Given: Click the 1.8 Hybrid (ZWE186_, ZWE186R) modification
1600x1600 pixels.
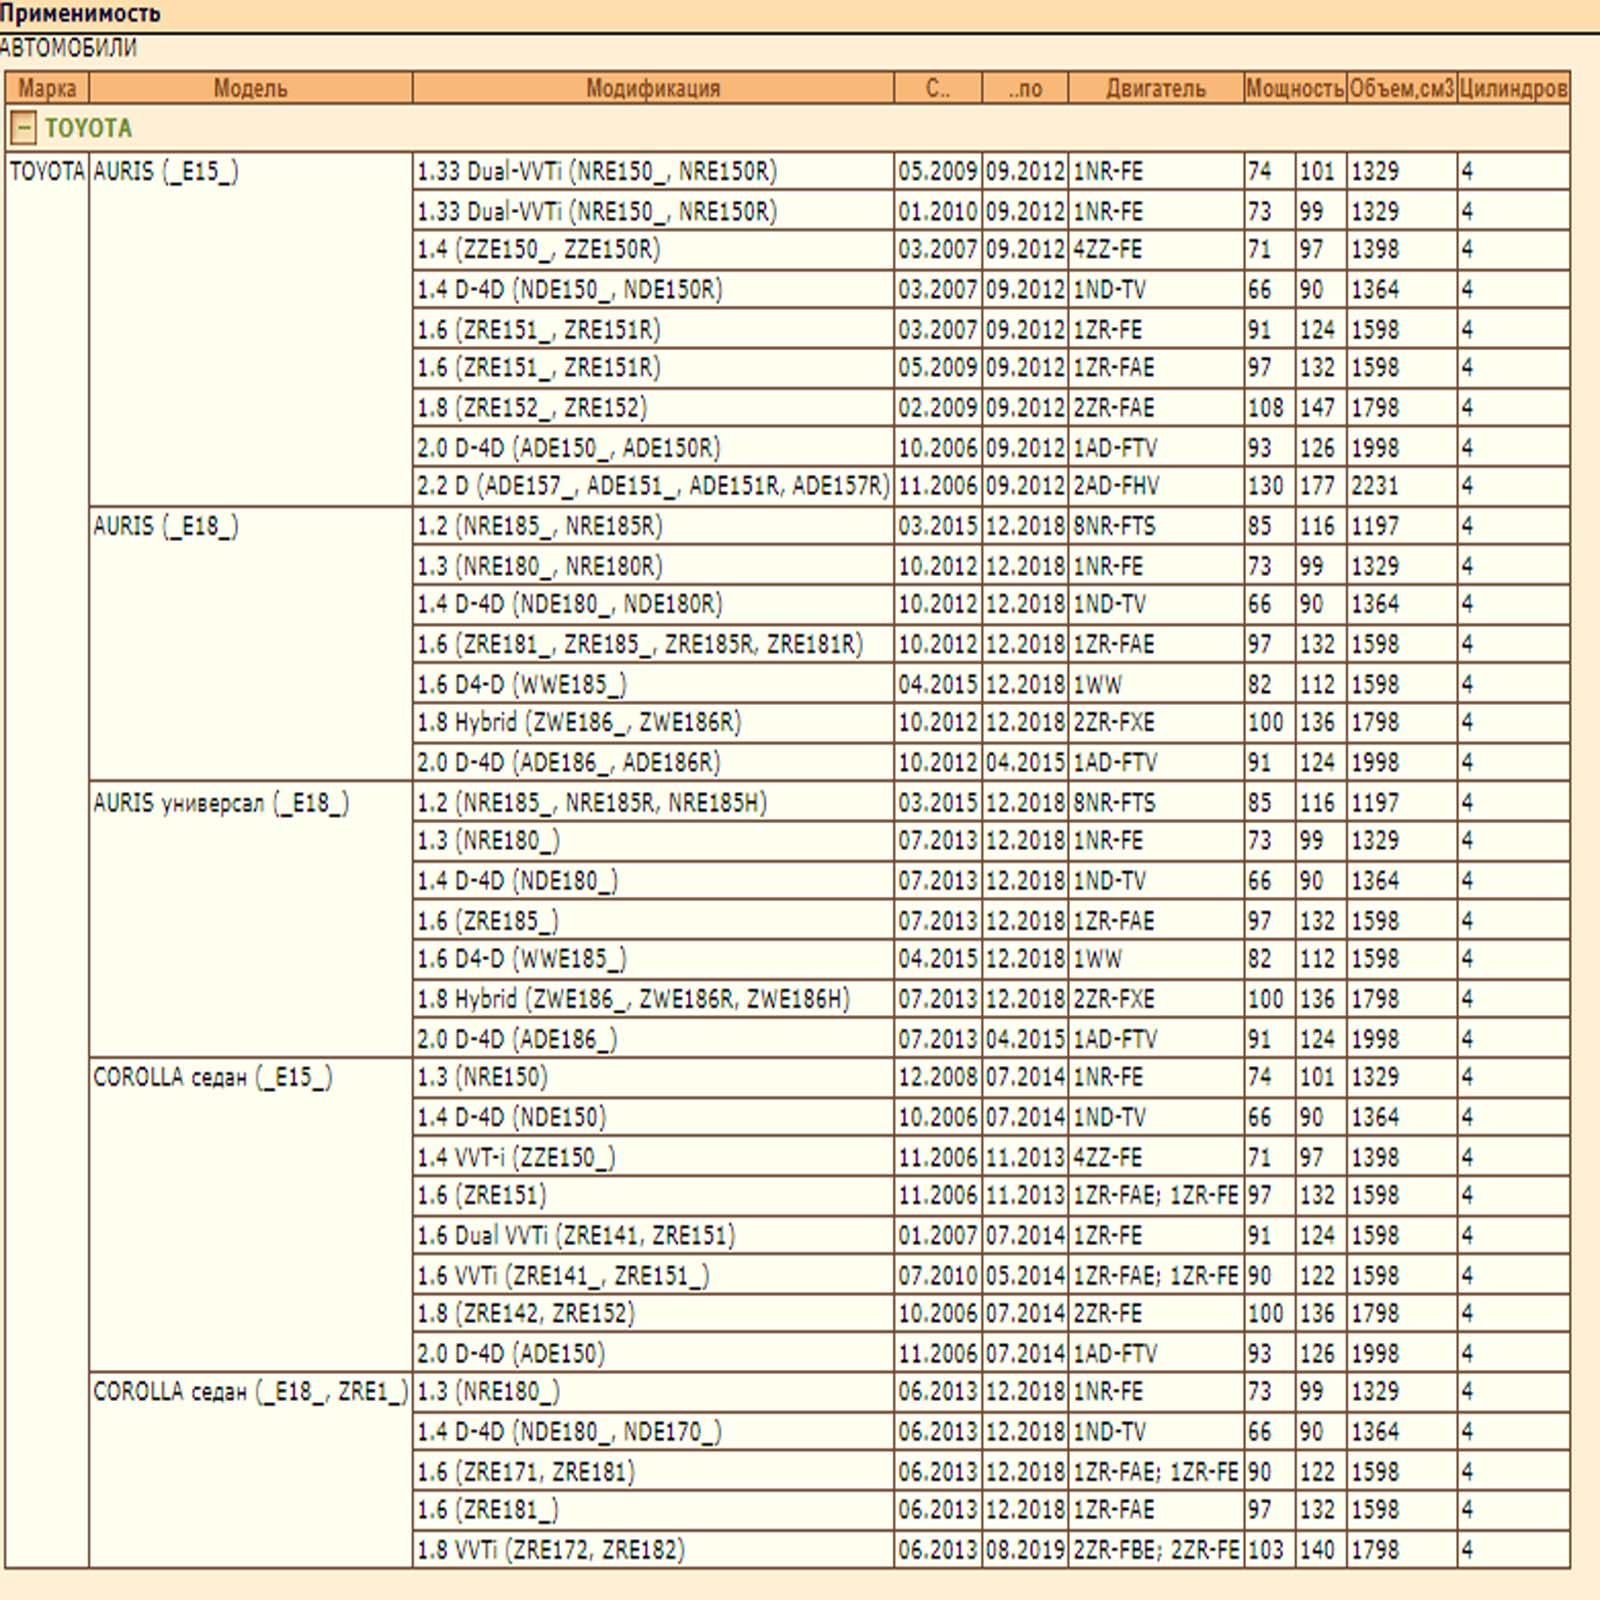Looking at the screenshot, I should pyautogui.click(x=579, y=723).
